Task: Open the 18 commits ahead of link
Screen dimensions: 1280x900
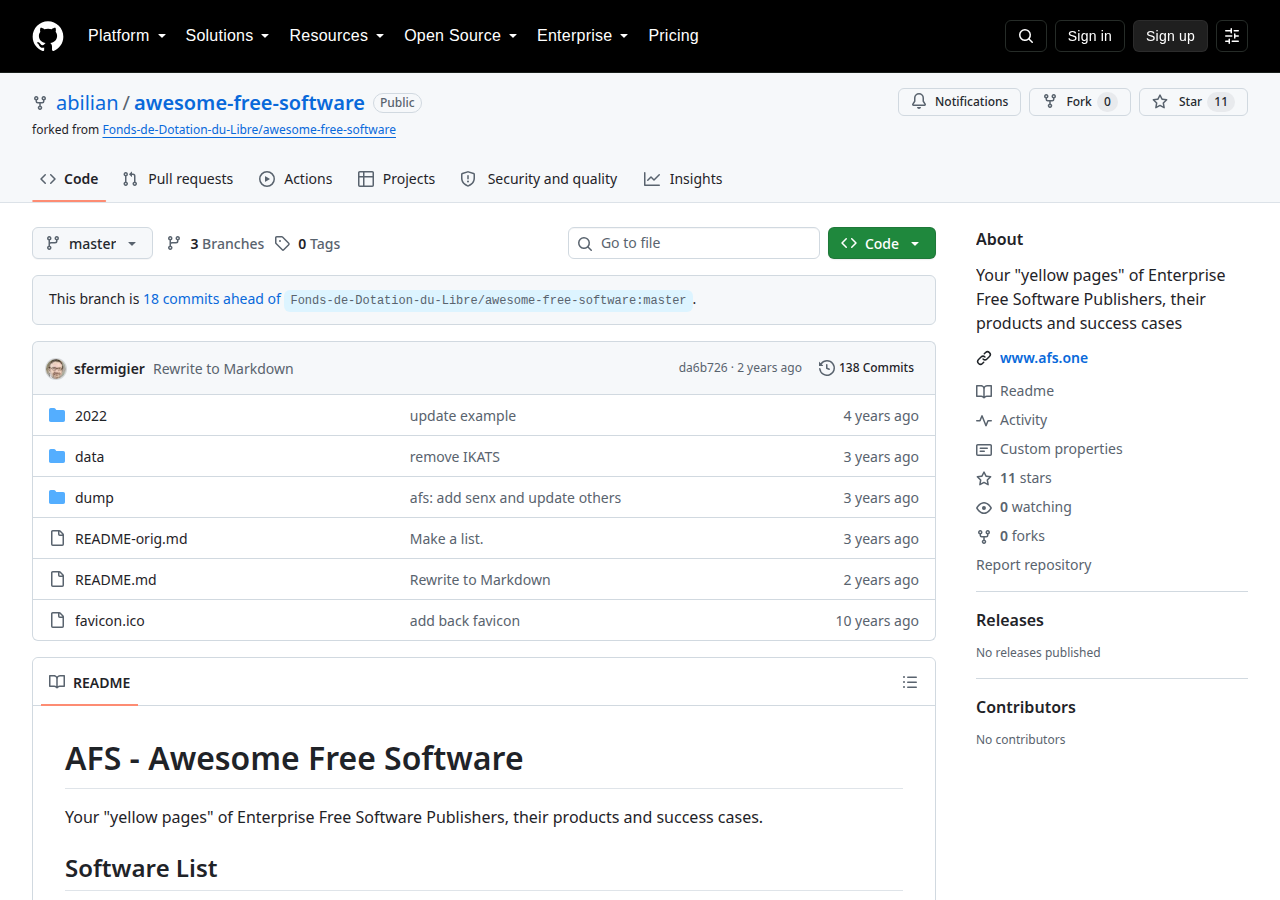Action: point(212,299)
